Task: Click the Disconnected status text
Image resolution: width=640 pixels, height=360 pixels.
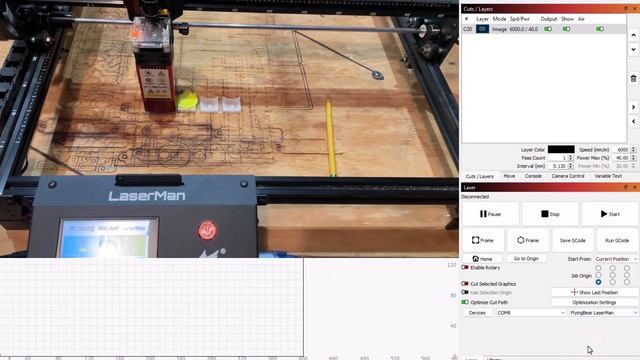Action: tap(475, 197)
